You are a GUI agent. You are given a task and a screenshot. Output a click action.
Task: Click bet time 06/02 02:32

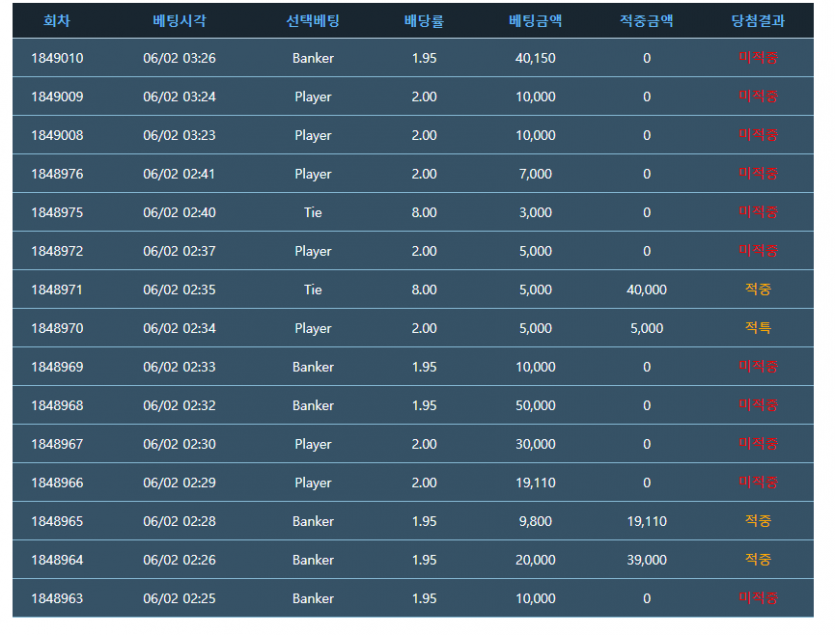pos(179,405)
